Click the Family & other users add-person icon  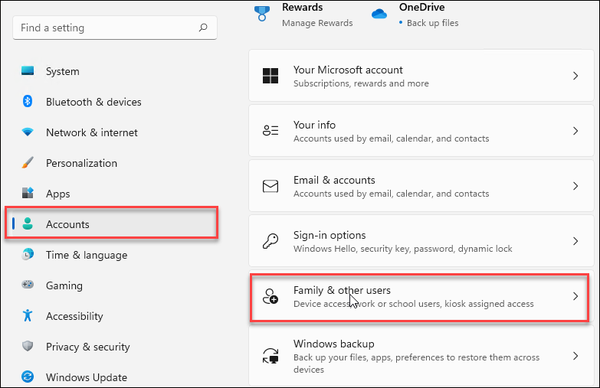point(271,296)
